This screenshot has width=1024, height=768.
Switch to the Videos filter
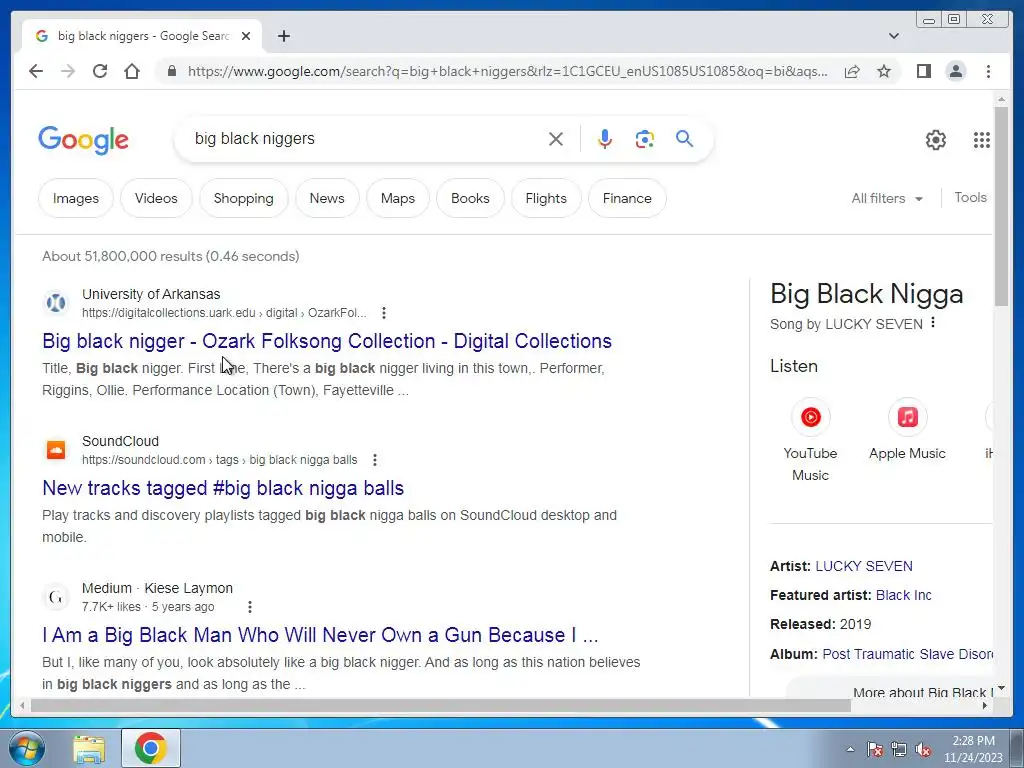click(x=156, y=199)
